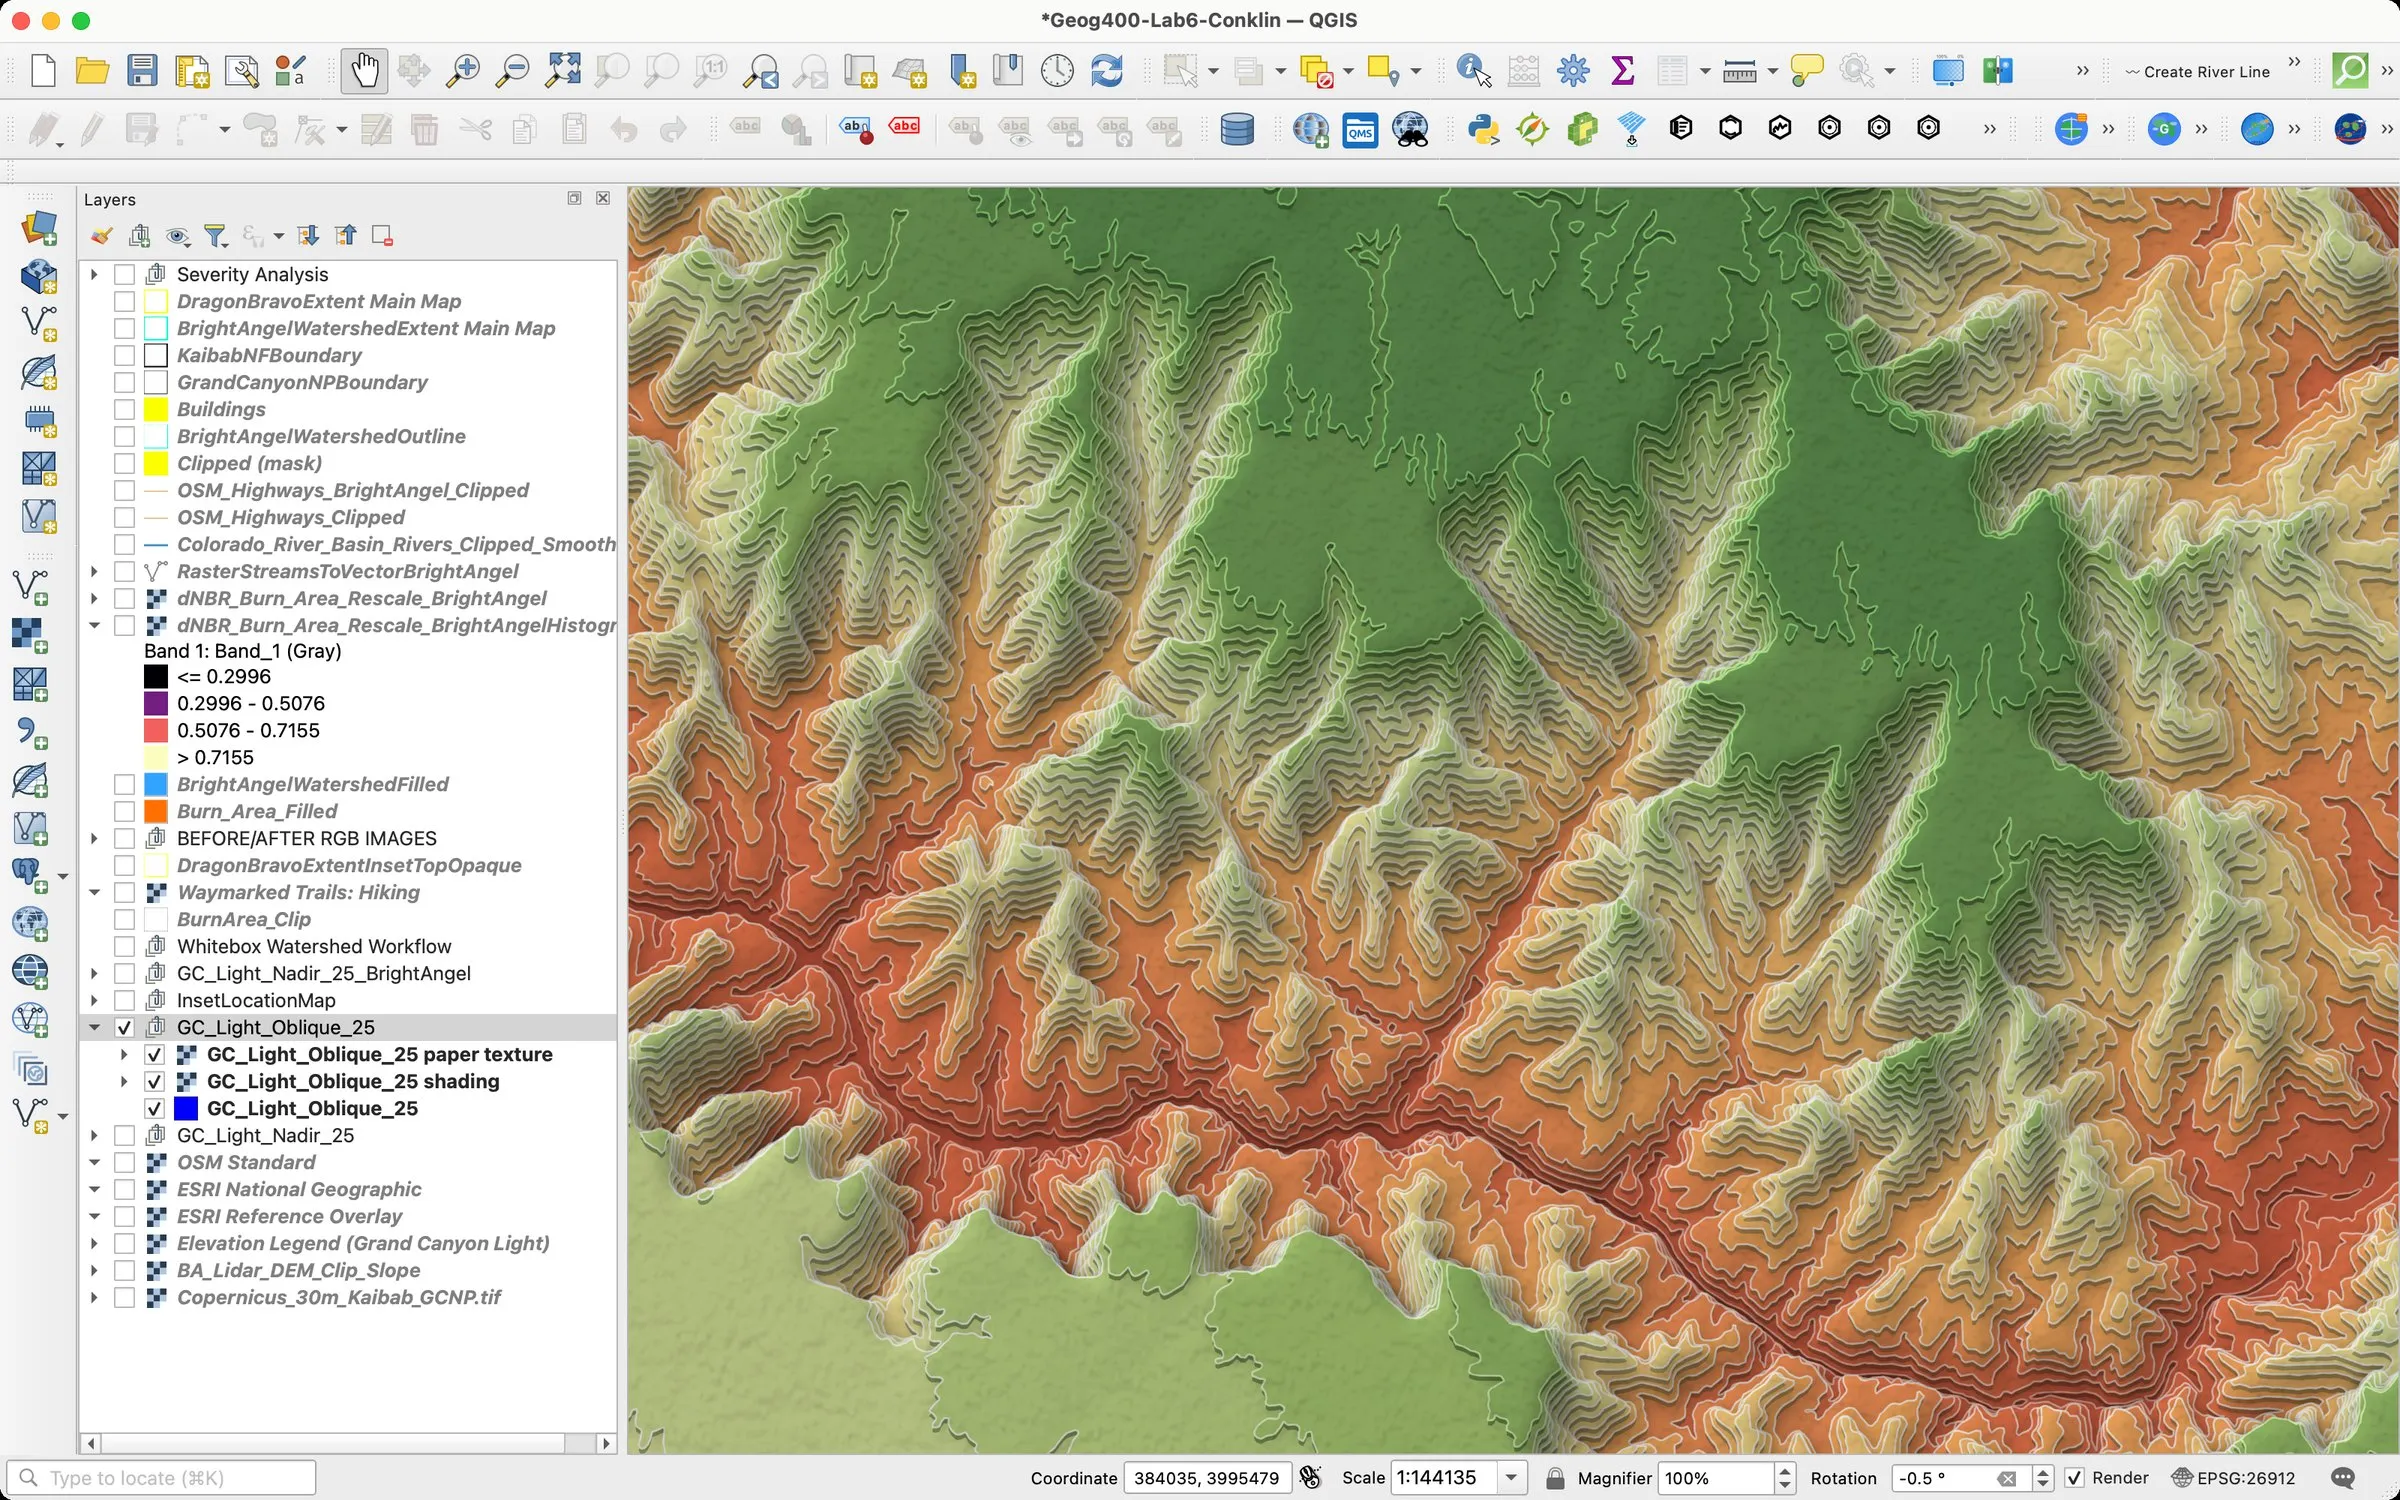Open the Python Console icon
This screenshot has width=2400, height=1500.
click(x=1483, y=129)
